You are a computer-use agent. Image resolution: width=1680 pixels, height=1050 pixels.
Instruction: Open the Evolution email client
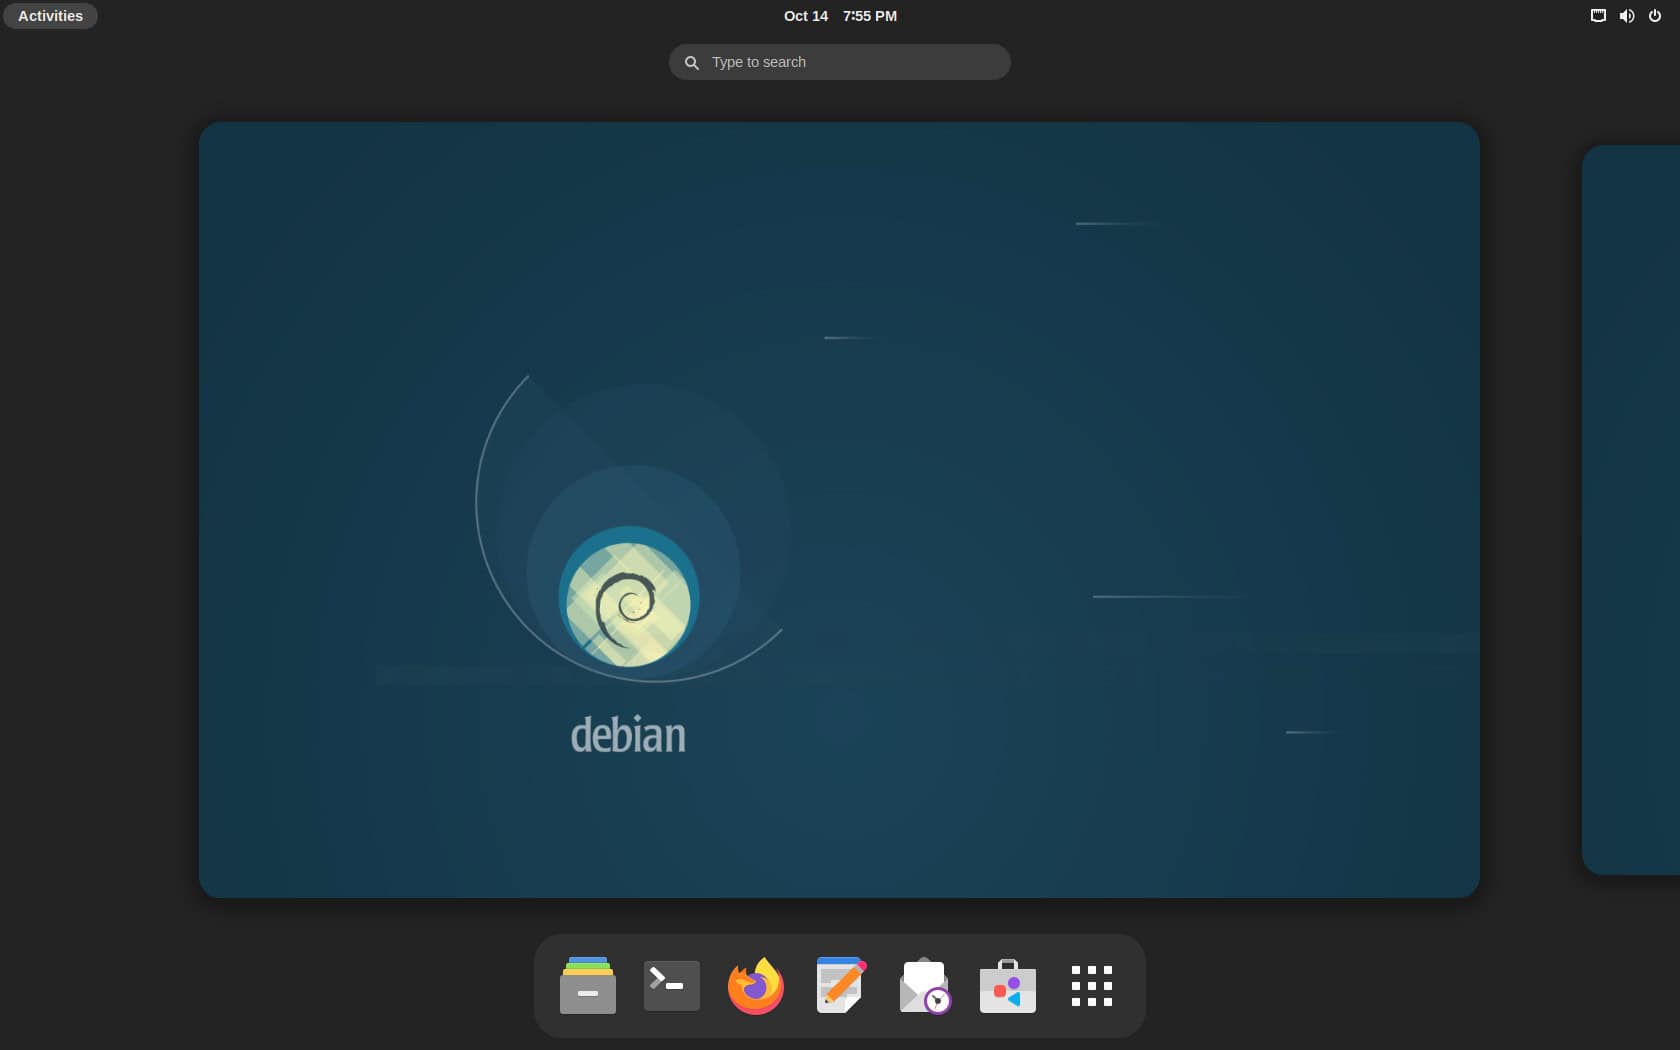[923, 985]
